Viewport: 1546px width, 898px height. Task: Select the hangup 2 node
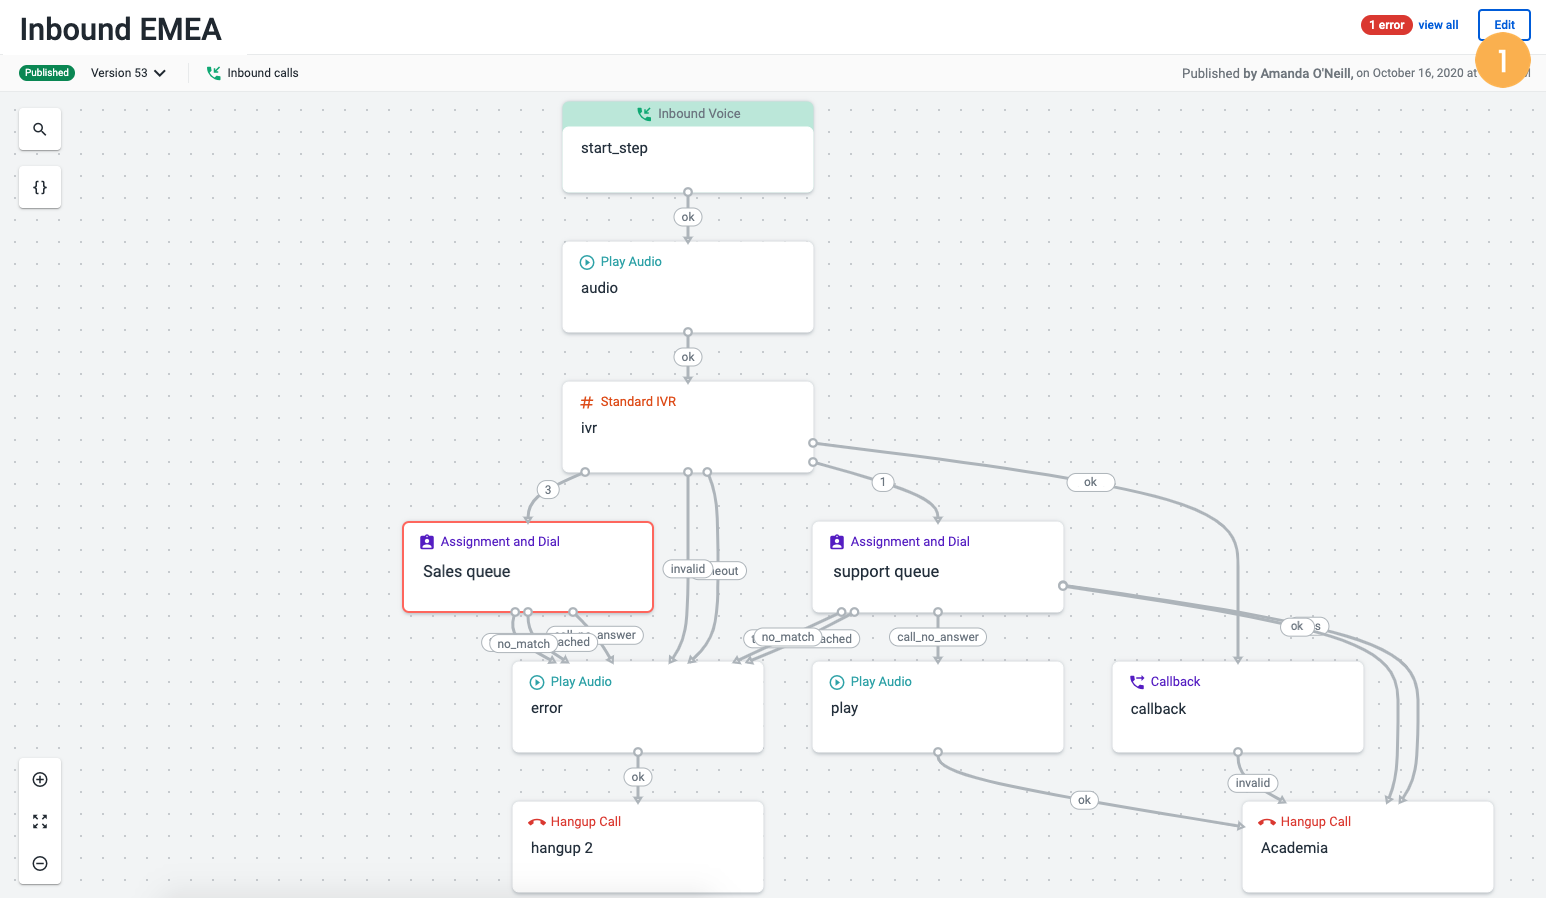638,847
